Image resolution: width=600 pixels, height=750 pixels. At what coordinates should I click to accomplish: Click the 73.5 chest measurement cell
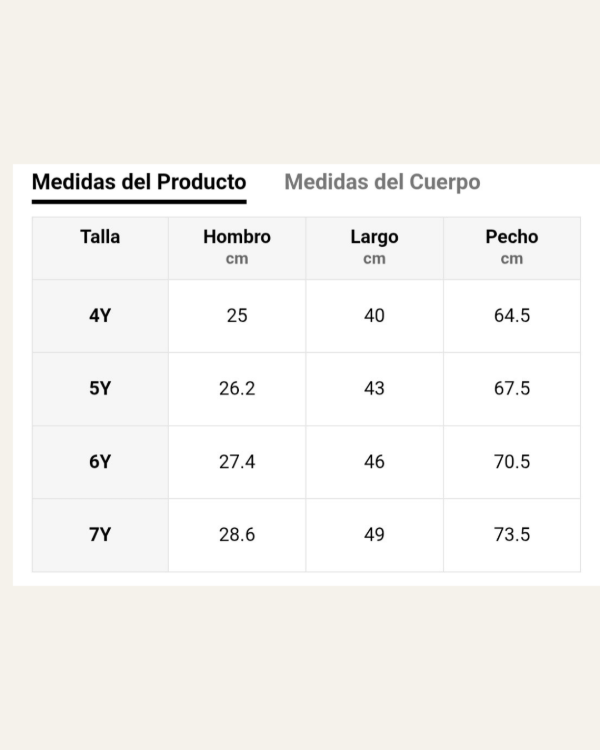click(511, 535)
